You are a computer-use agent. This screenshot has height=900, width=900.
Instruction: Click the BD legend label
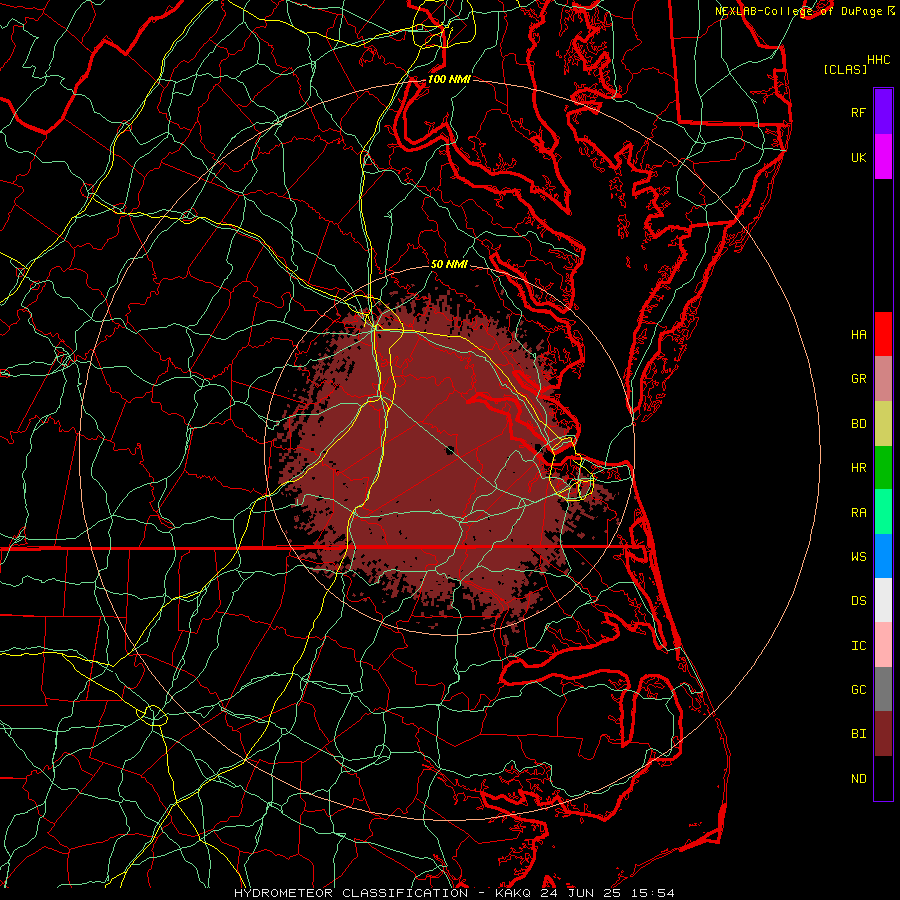pos(858,424)
